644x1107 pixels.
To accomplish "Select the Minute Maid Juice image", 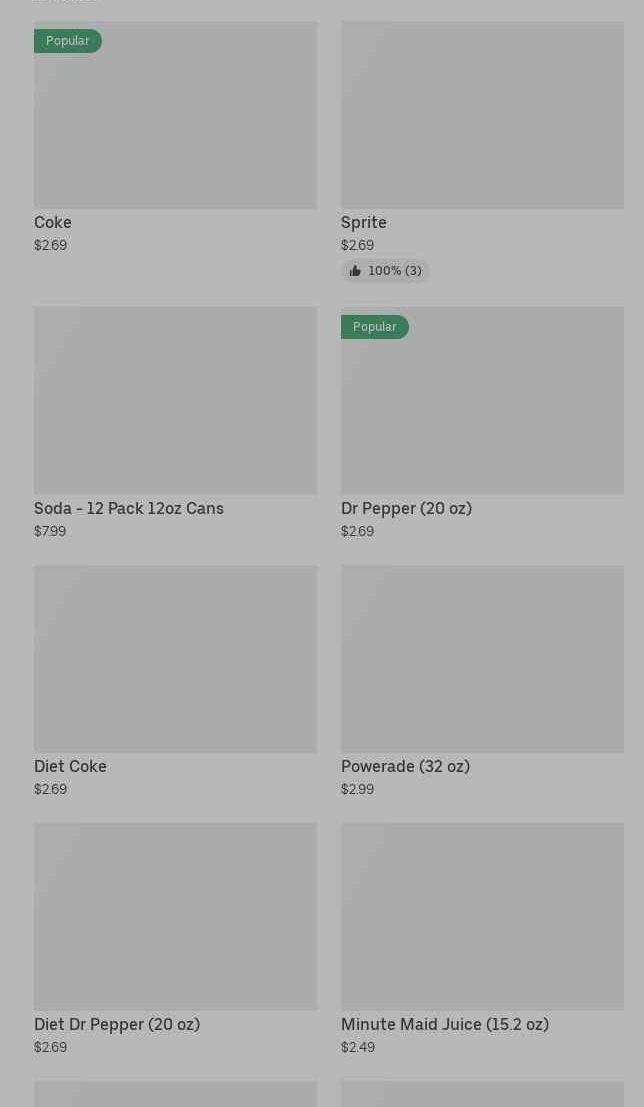I will (482, 916).
